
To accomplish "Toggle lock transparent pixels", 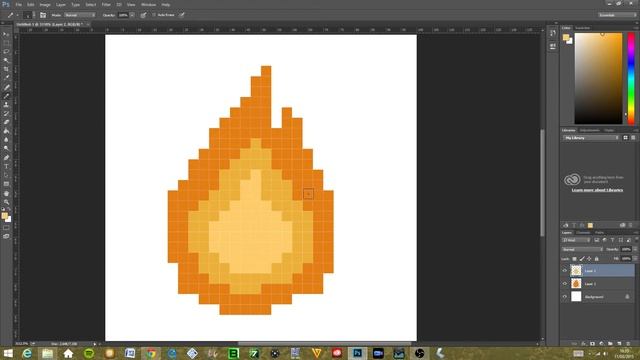I will click(574, 259).
